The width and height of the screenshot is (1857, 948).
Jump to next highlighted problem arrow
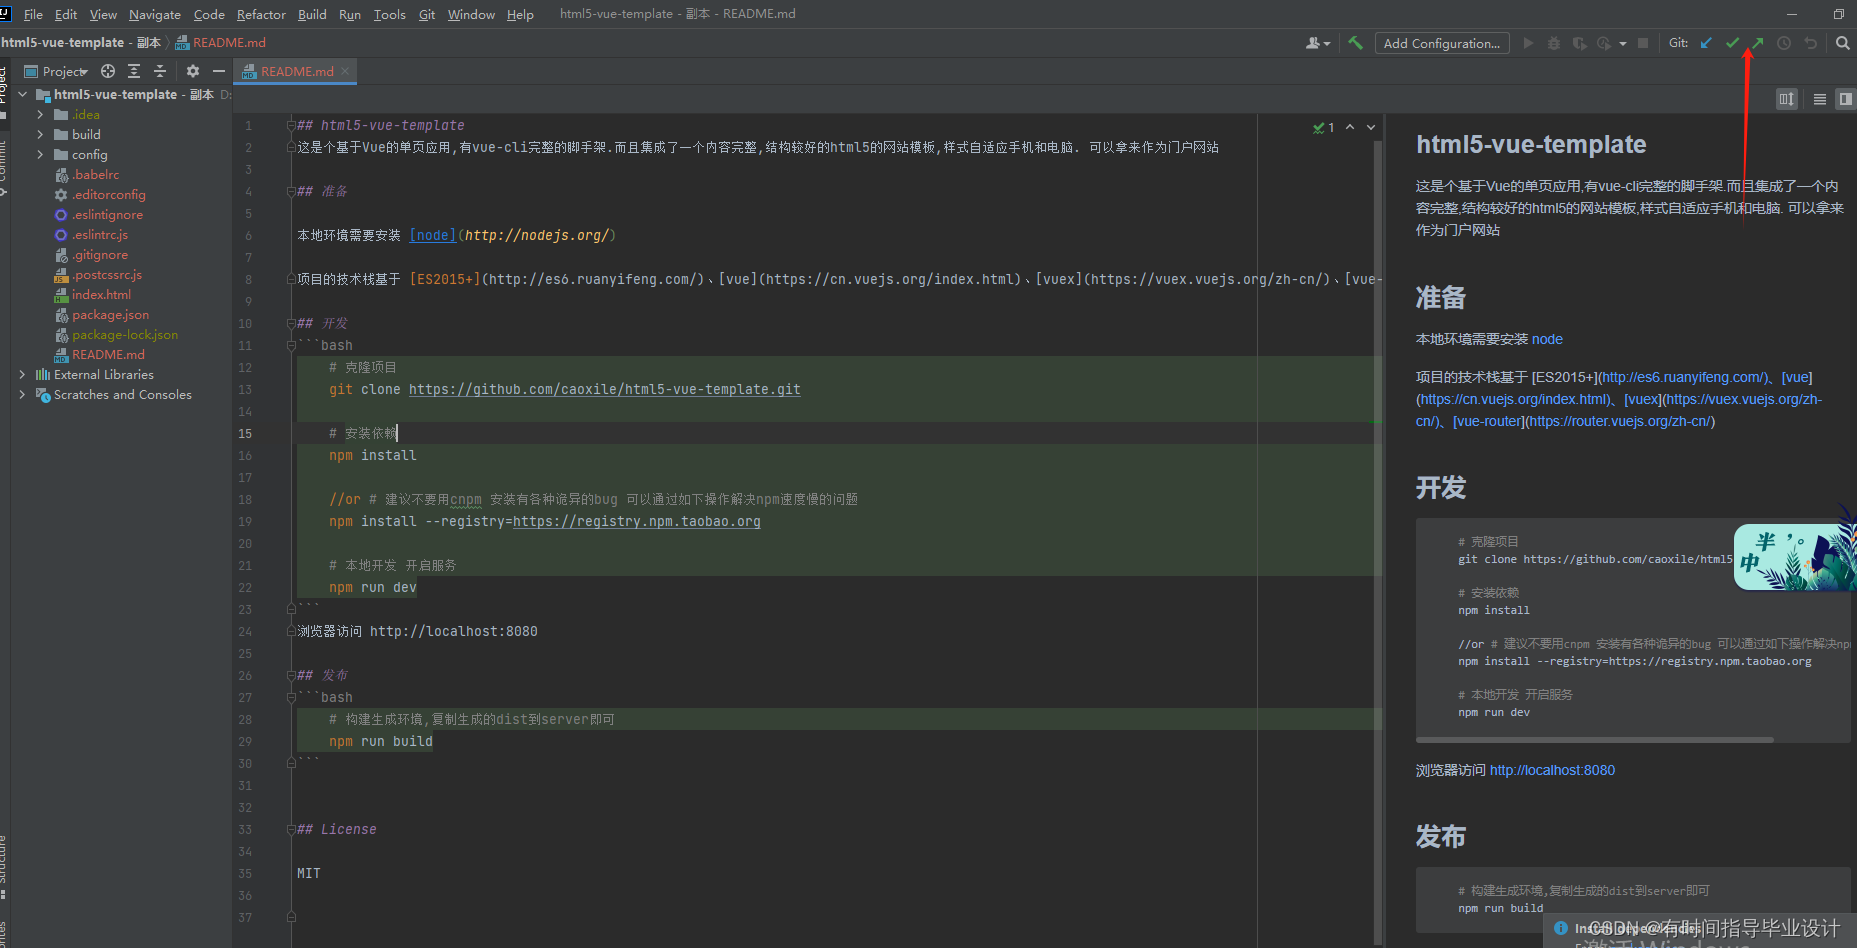1371,127
